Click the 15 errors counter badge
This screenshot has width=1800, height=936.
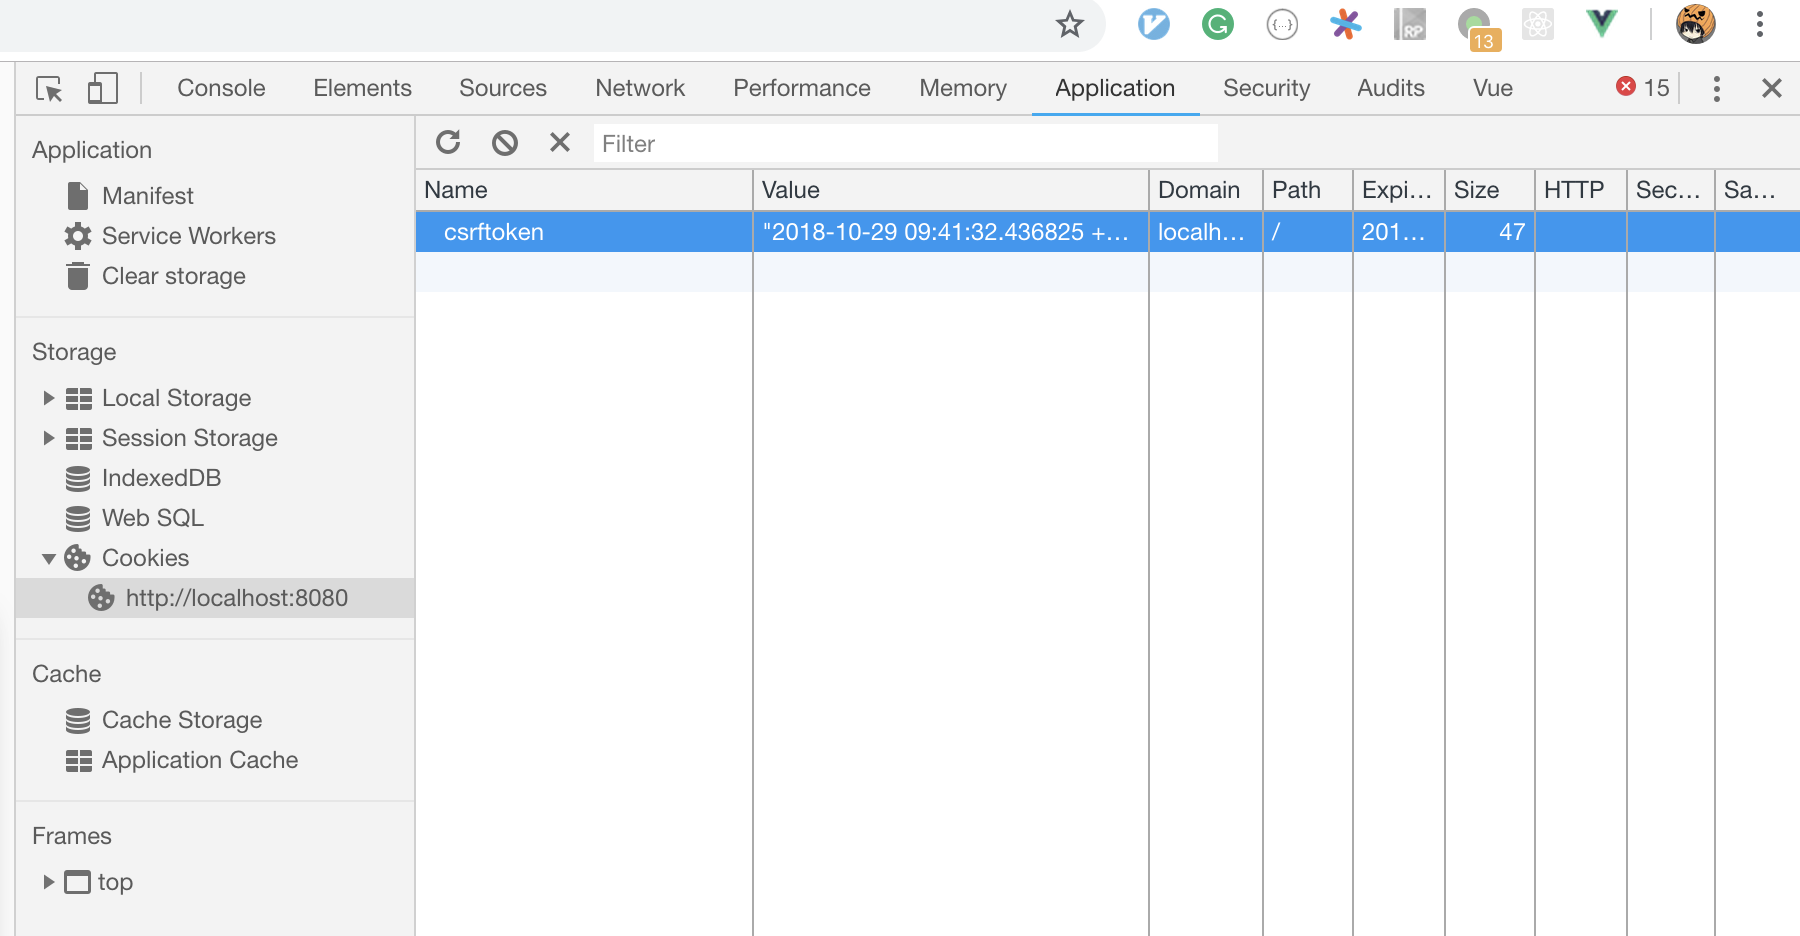coord(1640,88)
